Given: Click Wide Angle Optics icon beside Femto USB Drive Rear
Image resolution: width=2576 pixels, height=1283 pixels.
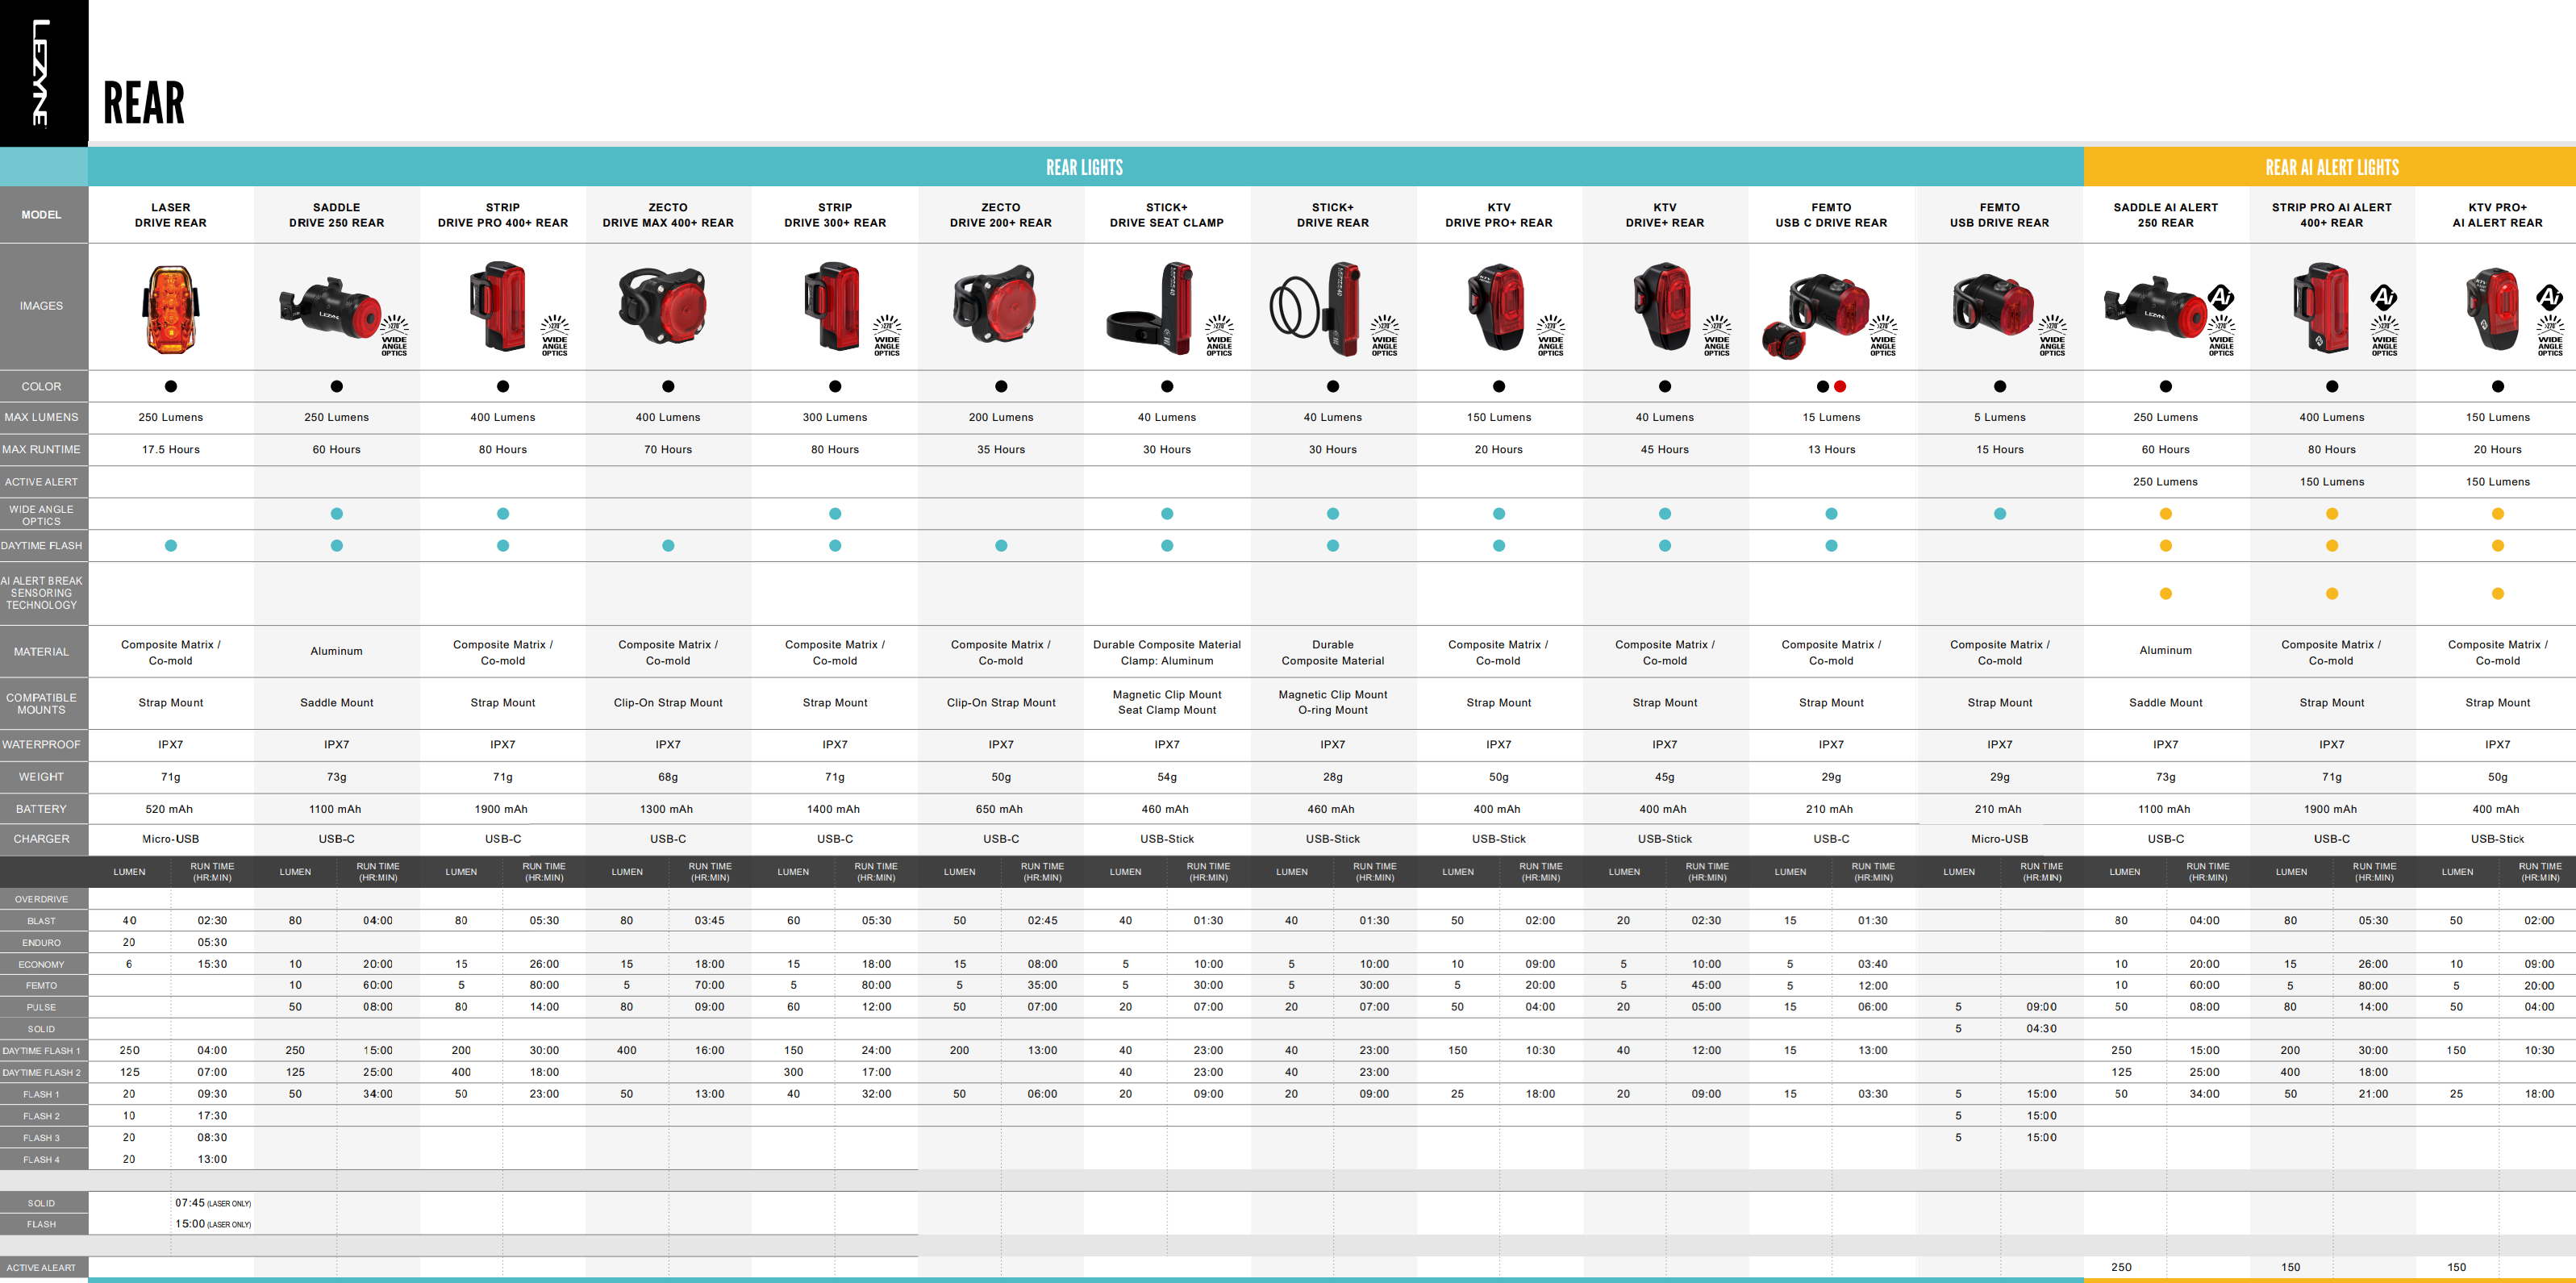Looking at the screenshot, I should click(x=2052, y=336).
